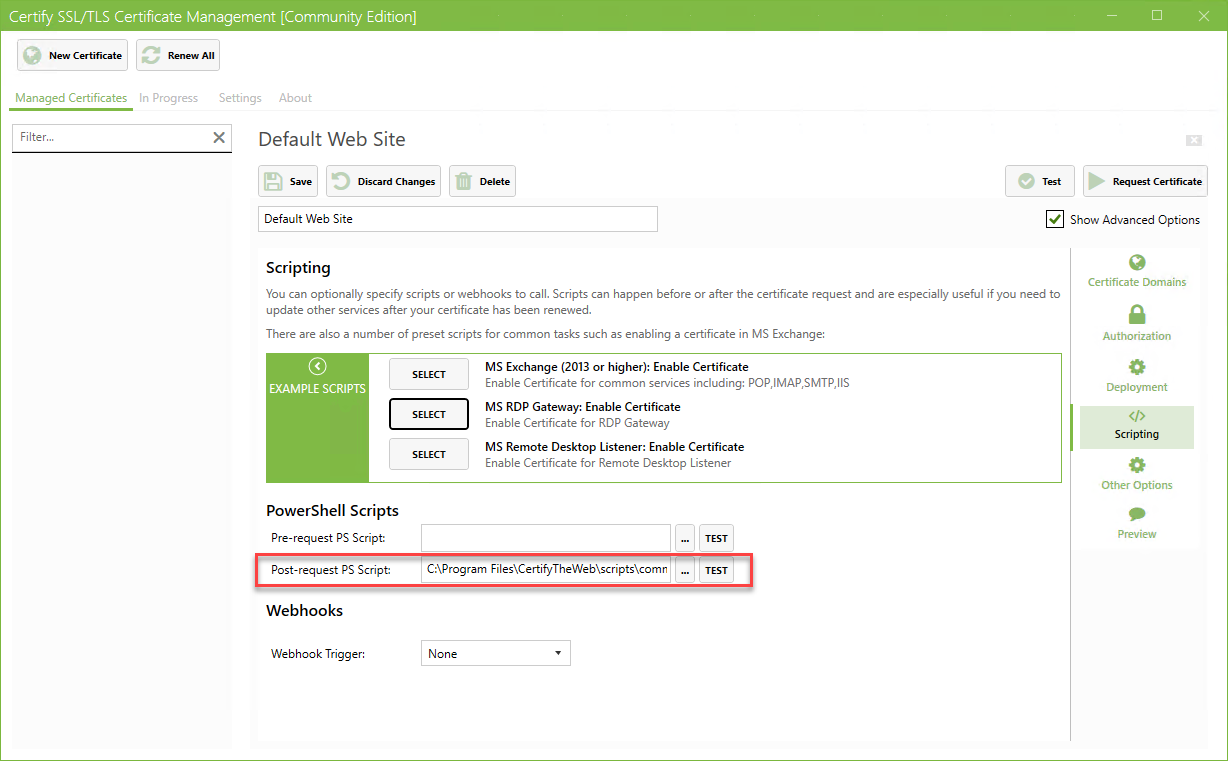The image size is (1228, 761).
Task: Collapse the Example Scripts panel arrow
Action: coord(317,367)
